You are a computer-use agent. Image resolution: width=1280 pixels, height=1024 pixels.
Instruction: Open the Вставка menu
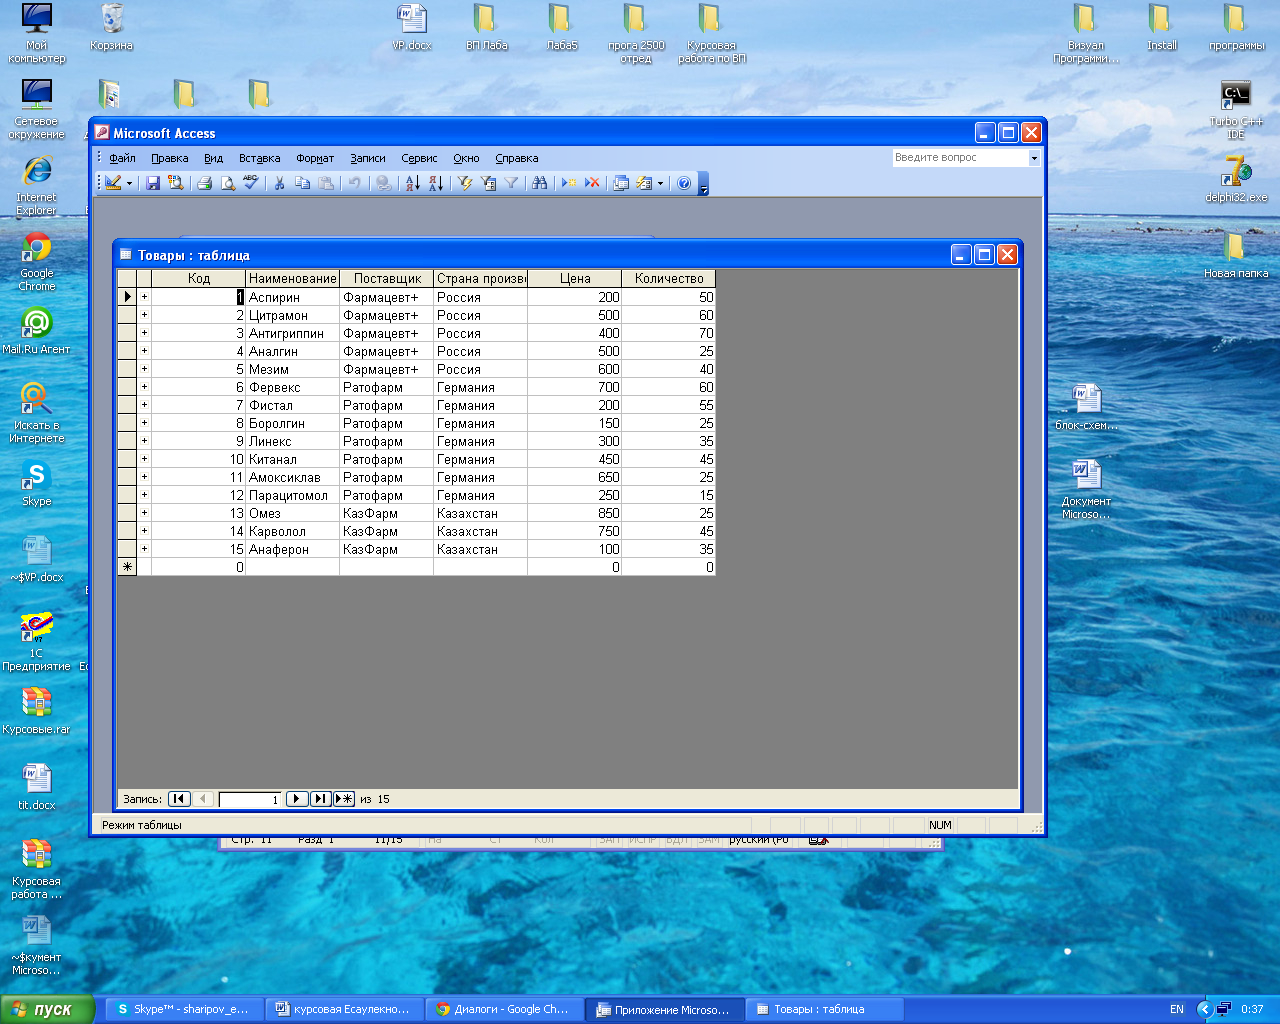259,158
